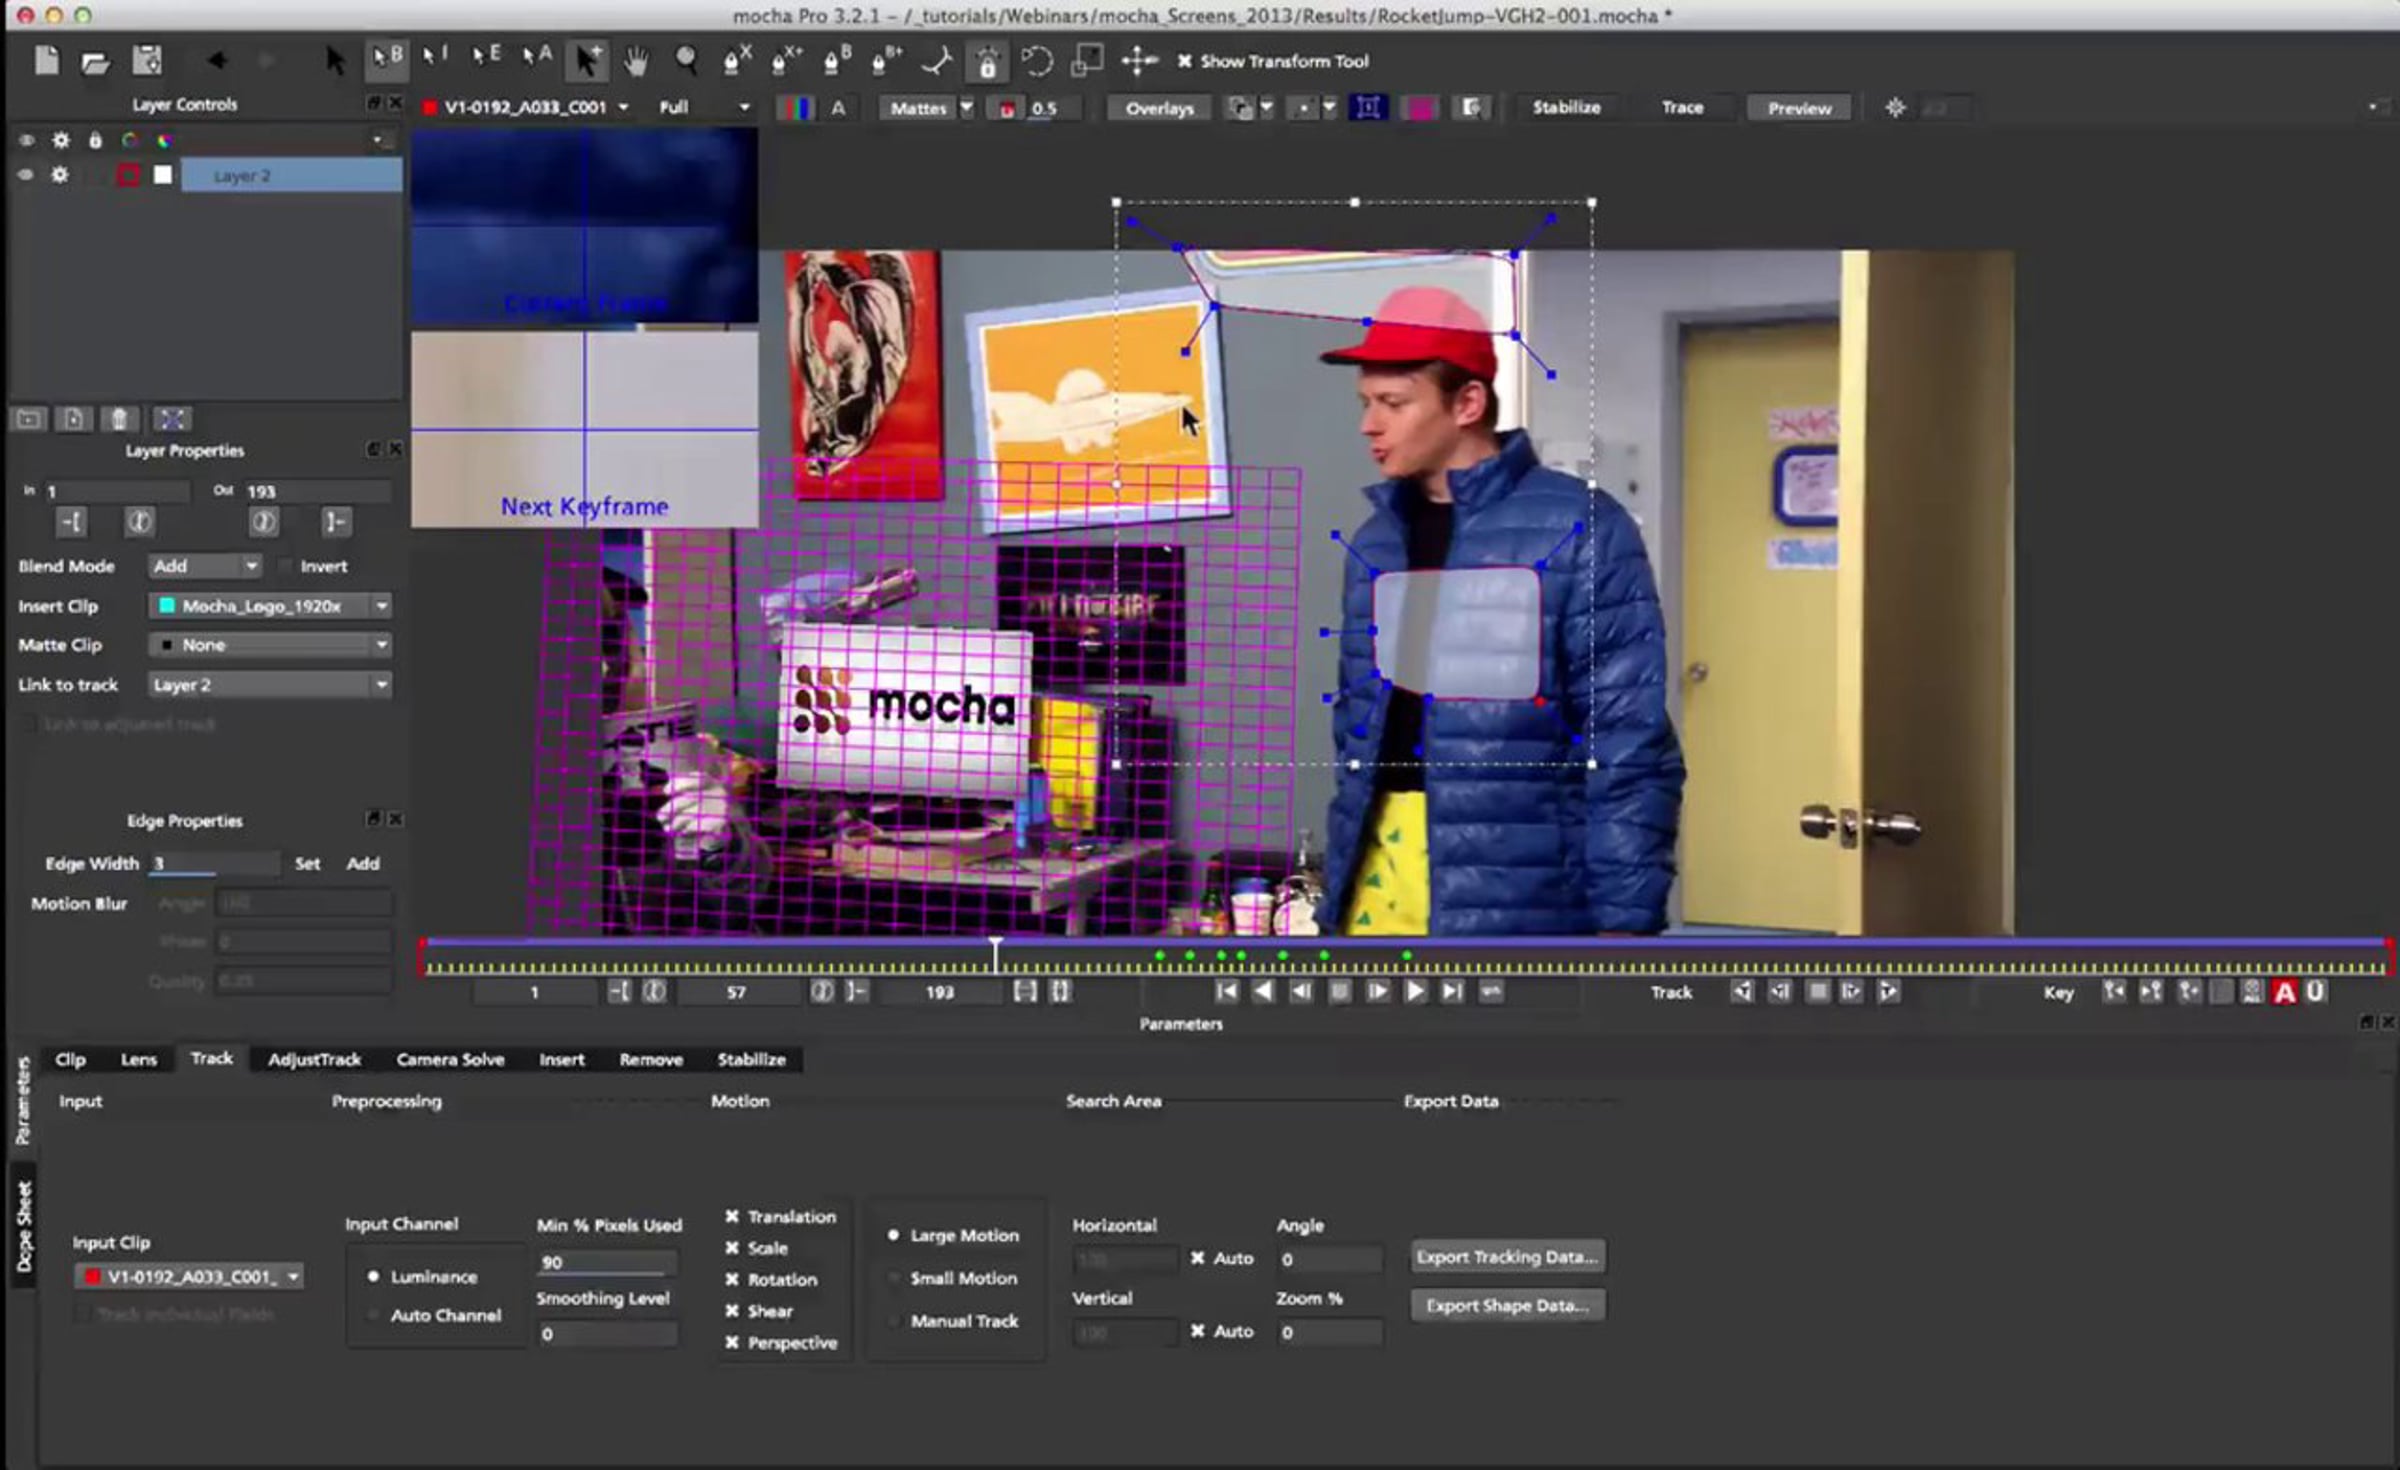Image resolution: width=2400 pixels, height=1470 pixels.
Task: Create a new project from the toolbar
Action: click(x=46, y=61)
